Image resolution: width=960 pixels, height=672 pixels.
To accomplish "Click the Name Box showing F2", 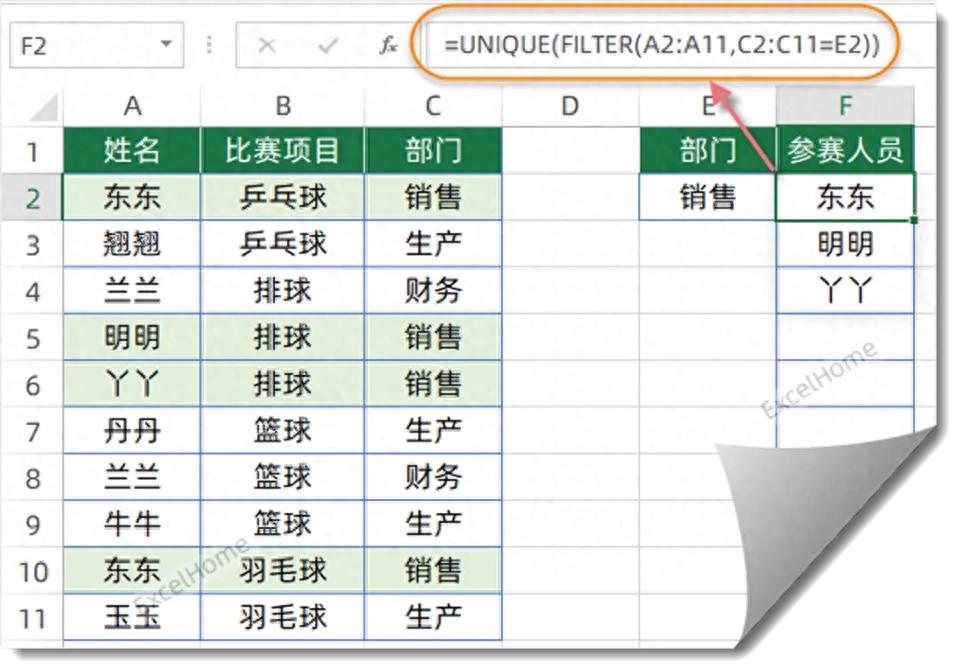I will tap(96, 45).
